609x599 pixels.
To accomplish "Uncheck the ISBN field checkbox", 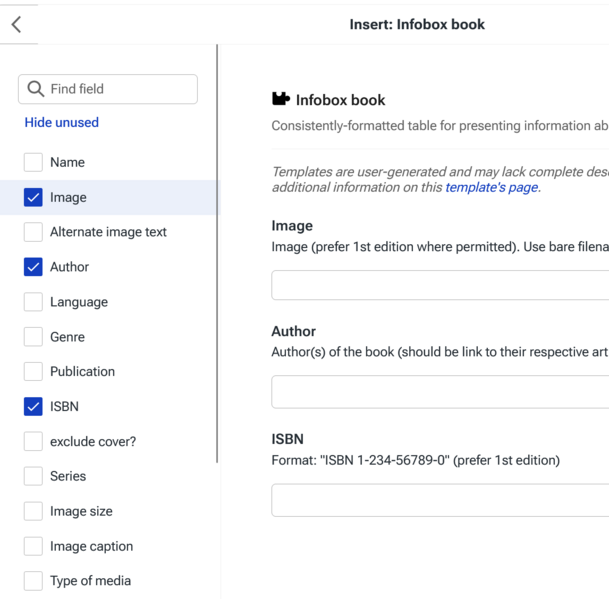I will [33, 406].
